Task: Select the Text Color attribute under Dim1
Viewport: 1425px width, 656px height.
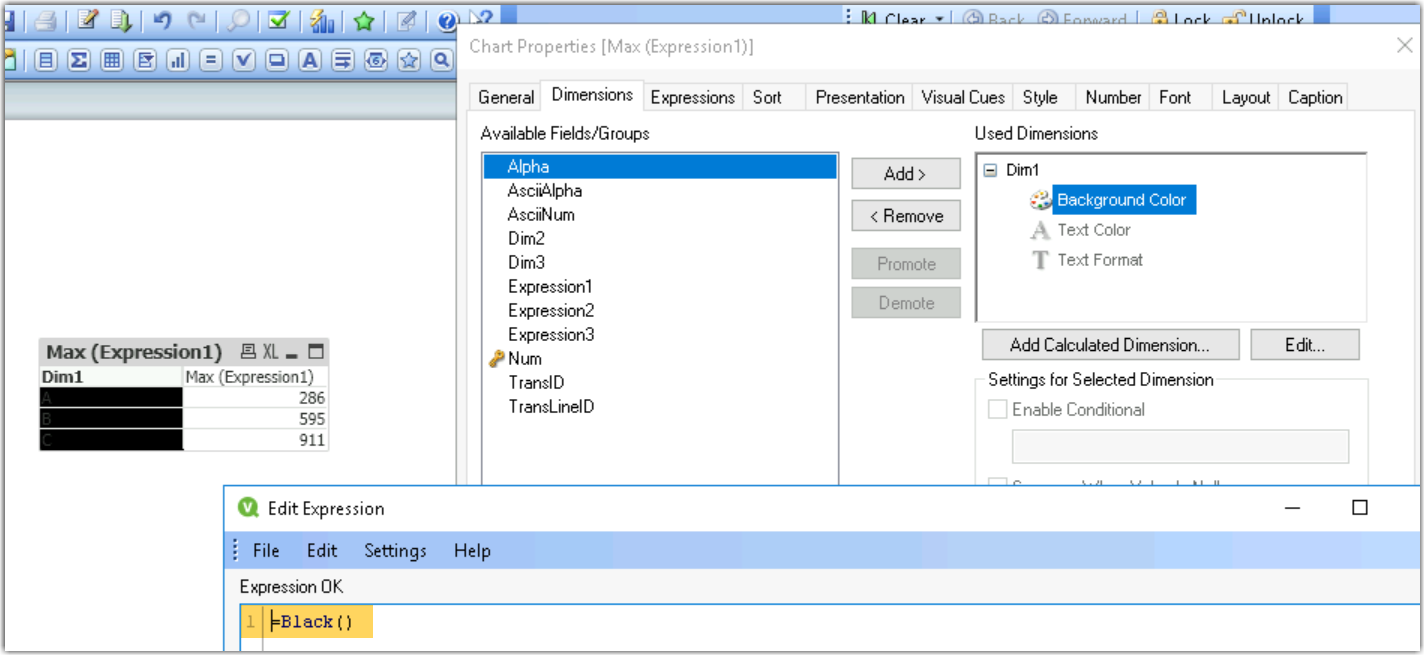Action: 1095,229
